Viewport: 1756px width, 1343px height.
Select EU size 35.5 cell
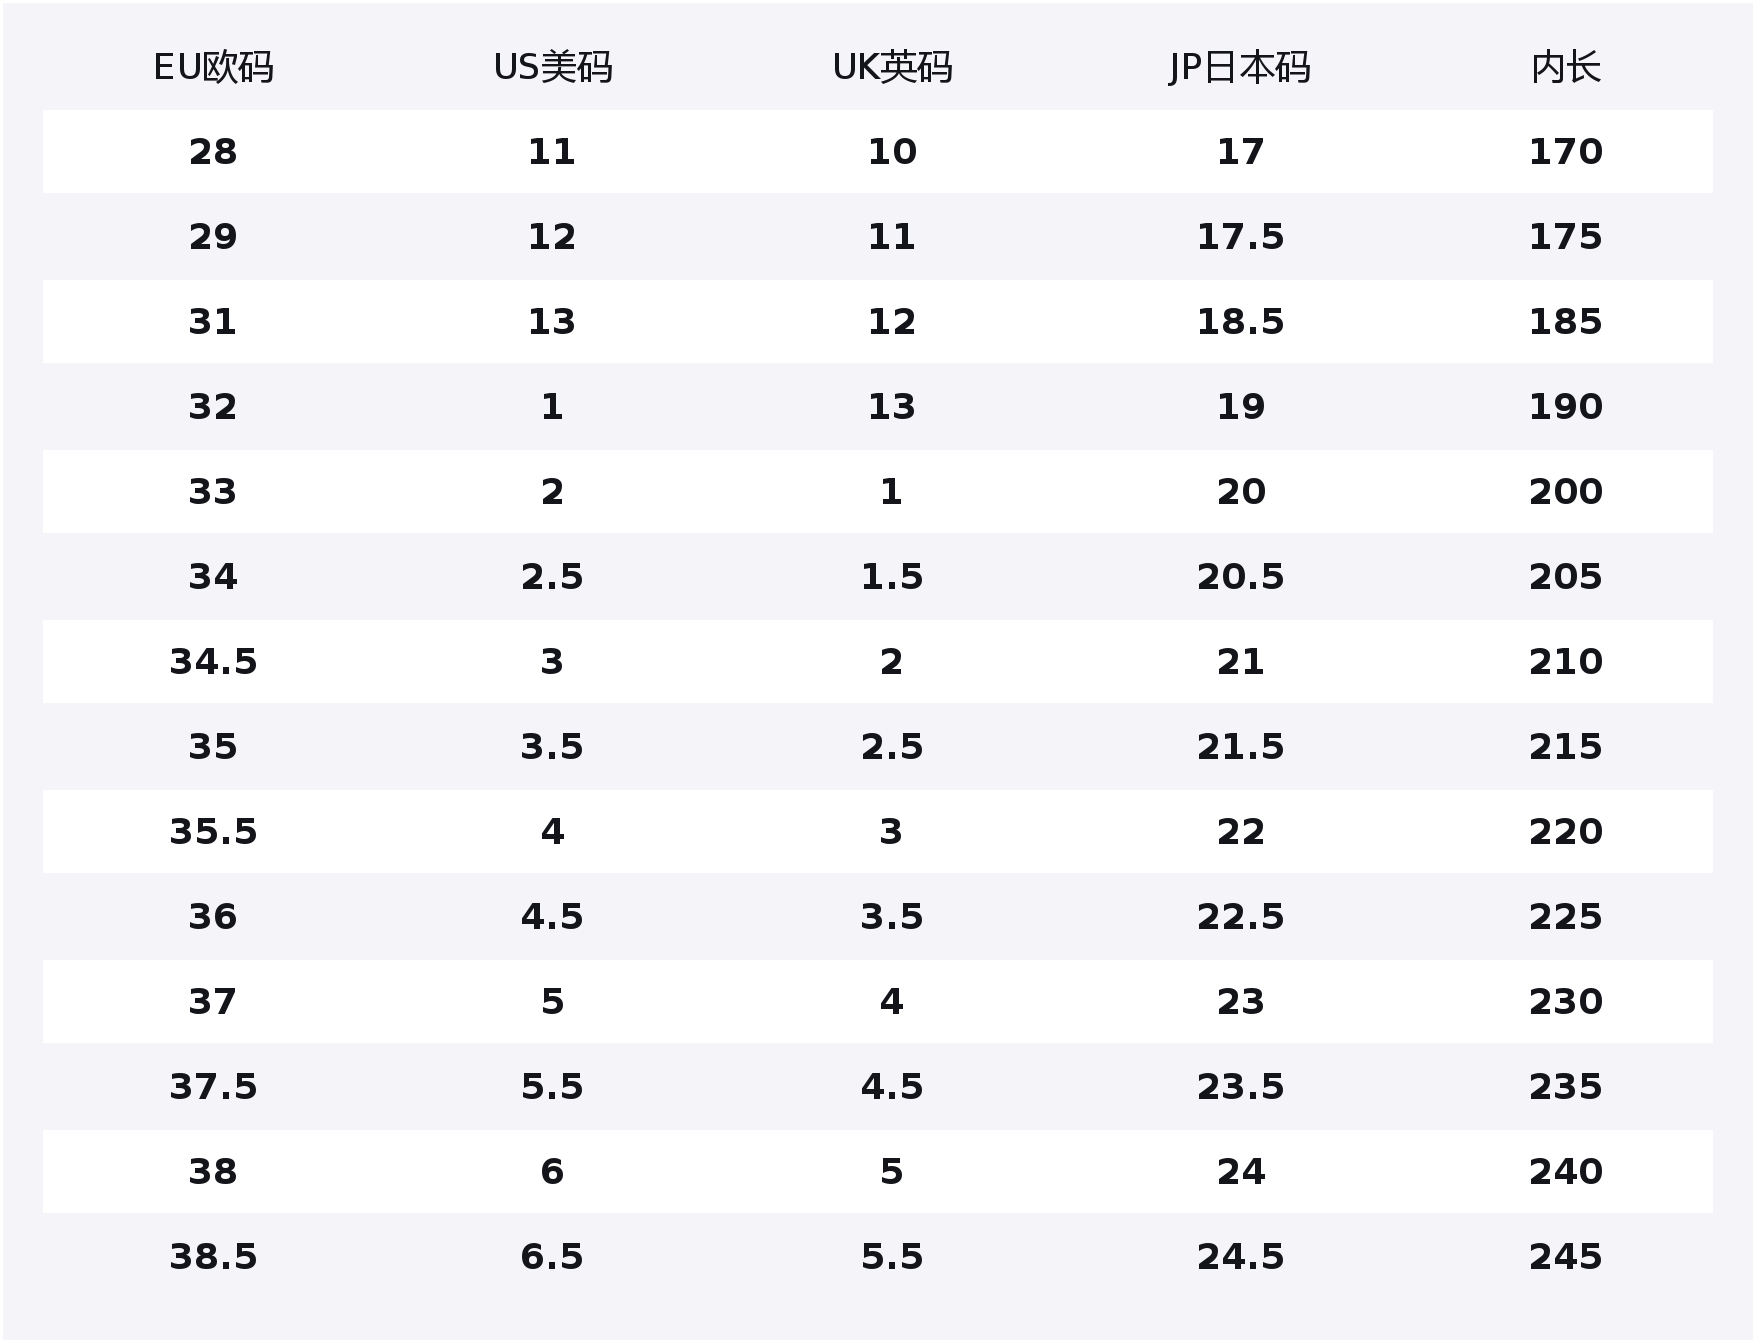tap(213, 832)
